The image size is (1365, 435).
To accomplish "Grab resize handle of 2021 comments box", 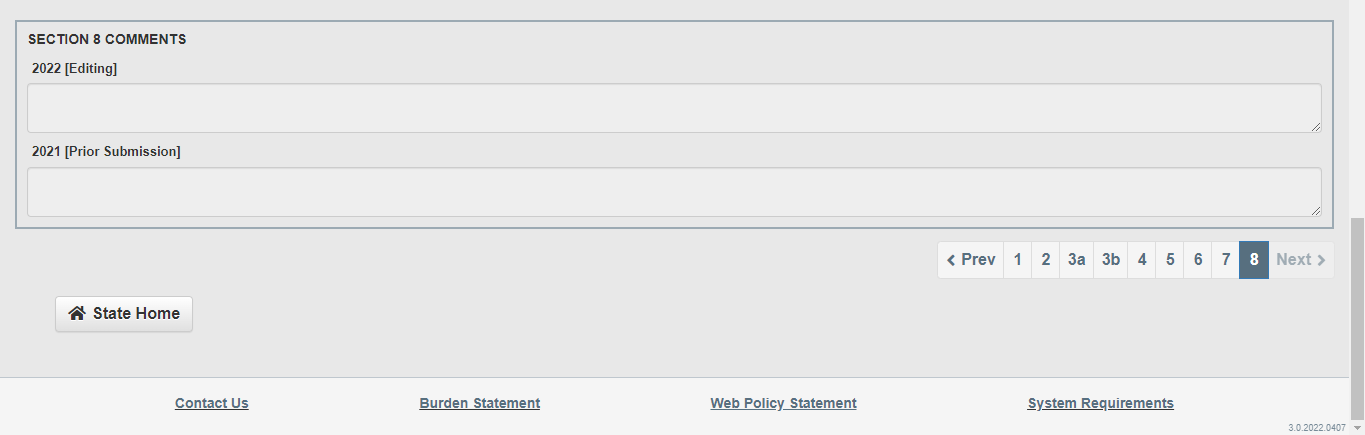I will [1316, 211].
